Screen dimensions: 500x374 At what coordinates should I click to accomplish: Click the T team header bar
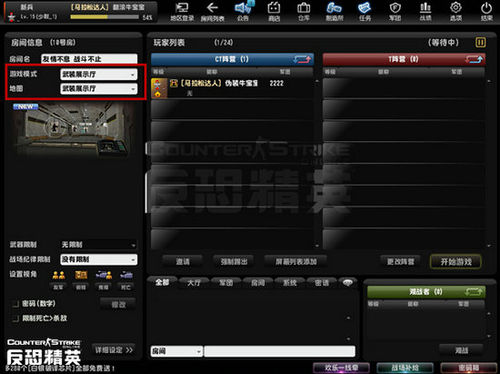click(404, 59)
